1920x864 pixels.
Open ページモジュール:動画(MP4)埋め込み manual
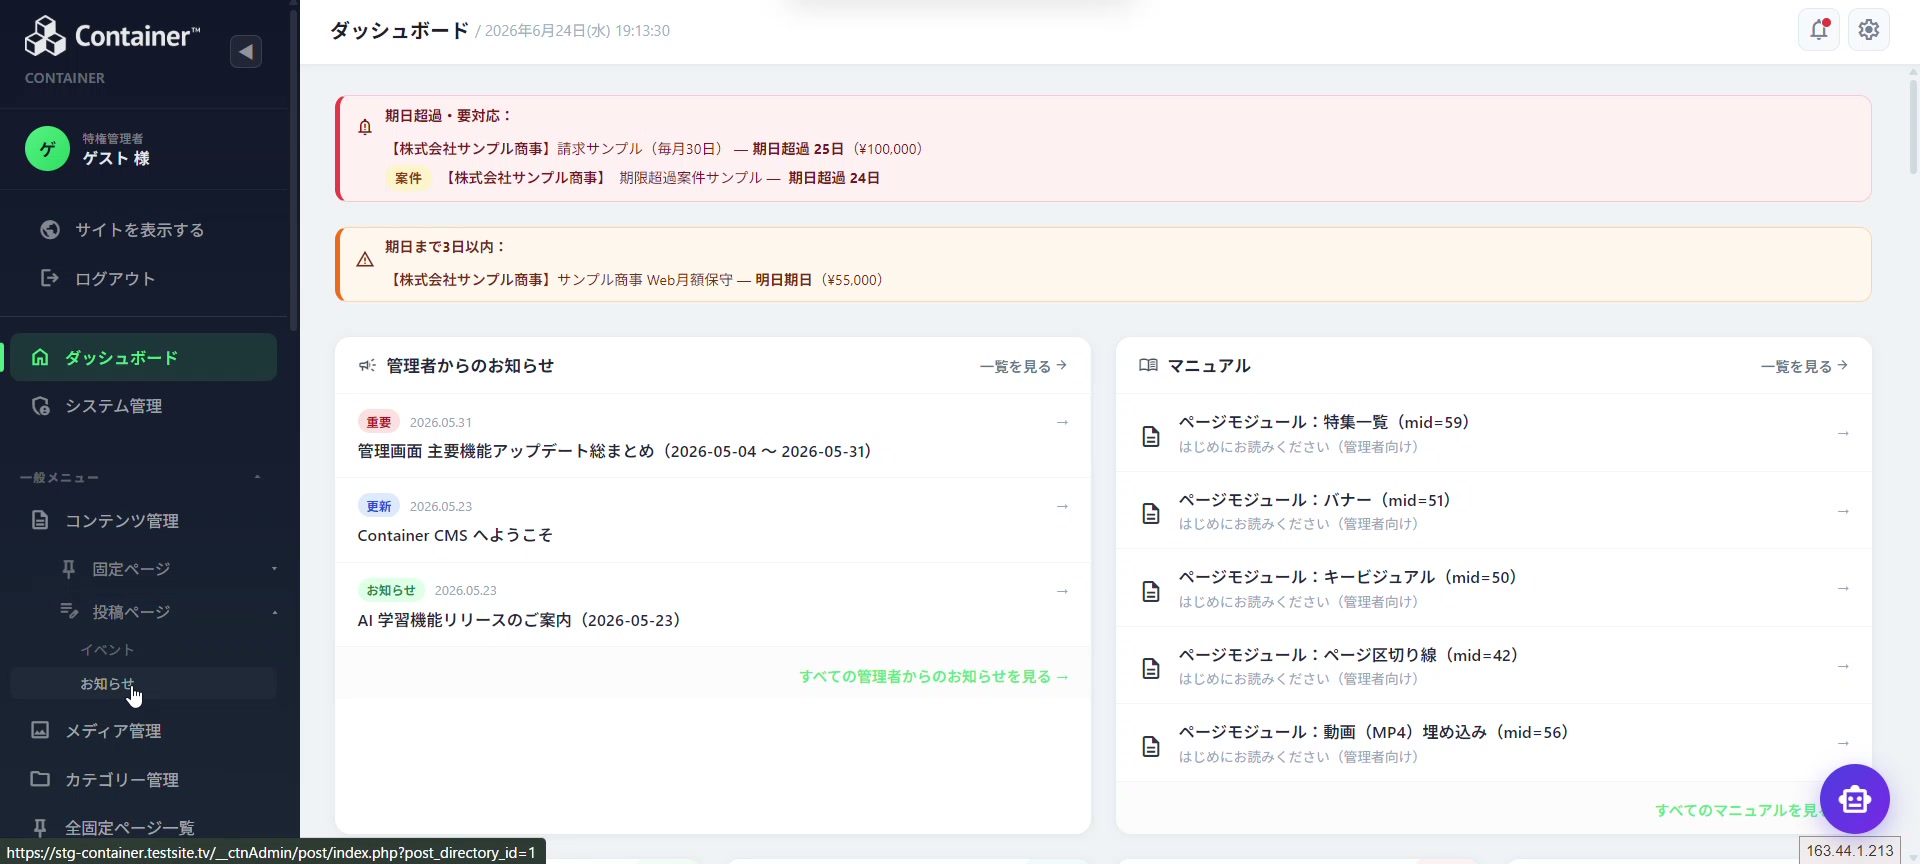1493,743
